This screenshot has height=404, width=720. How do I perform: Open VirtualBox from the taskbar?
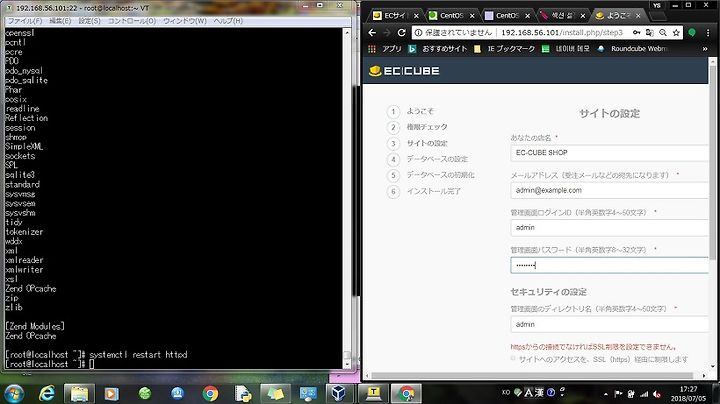click(x=338, y=393)
